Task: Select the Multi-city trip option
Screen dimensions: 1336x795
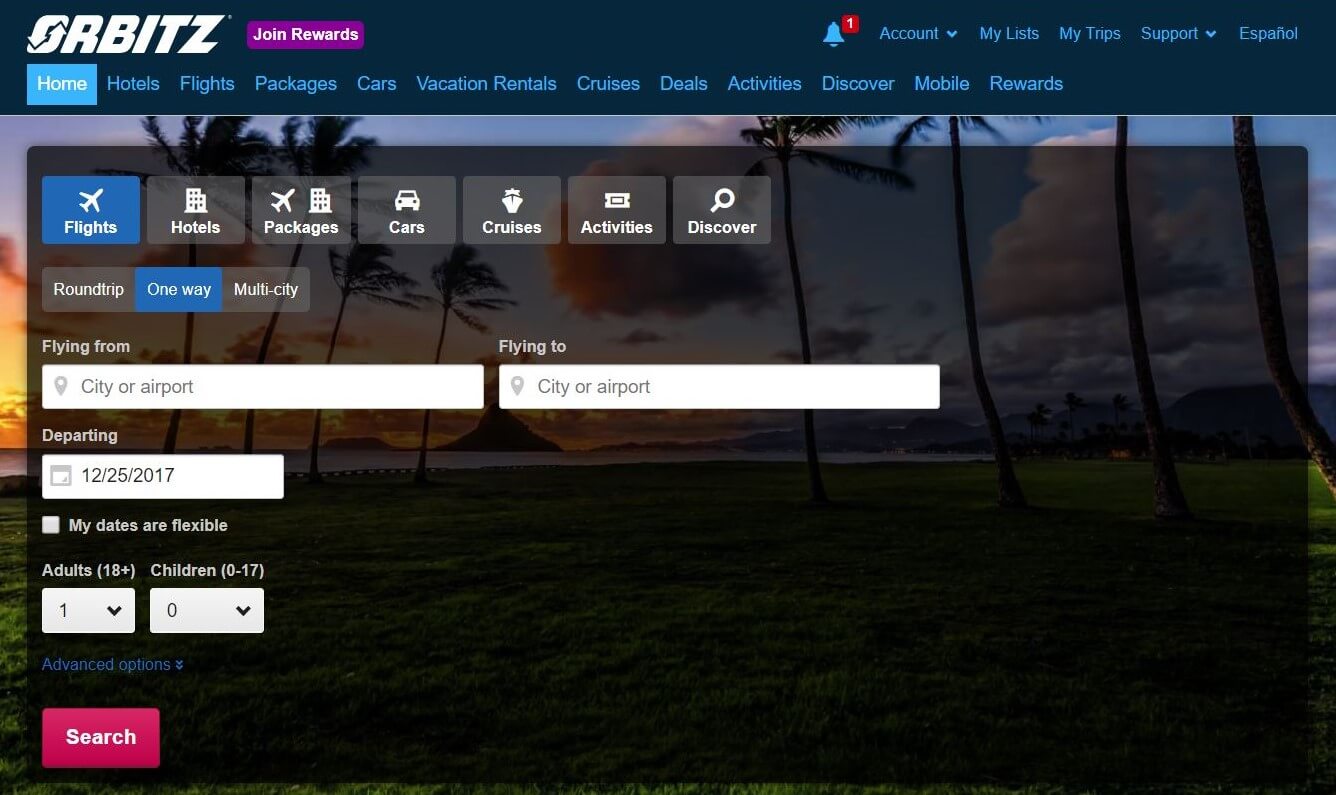Action: click(265, 289)
